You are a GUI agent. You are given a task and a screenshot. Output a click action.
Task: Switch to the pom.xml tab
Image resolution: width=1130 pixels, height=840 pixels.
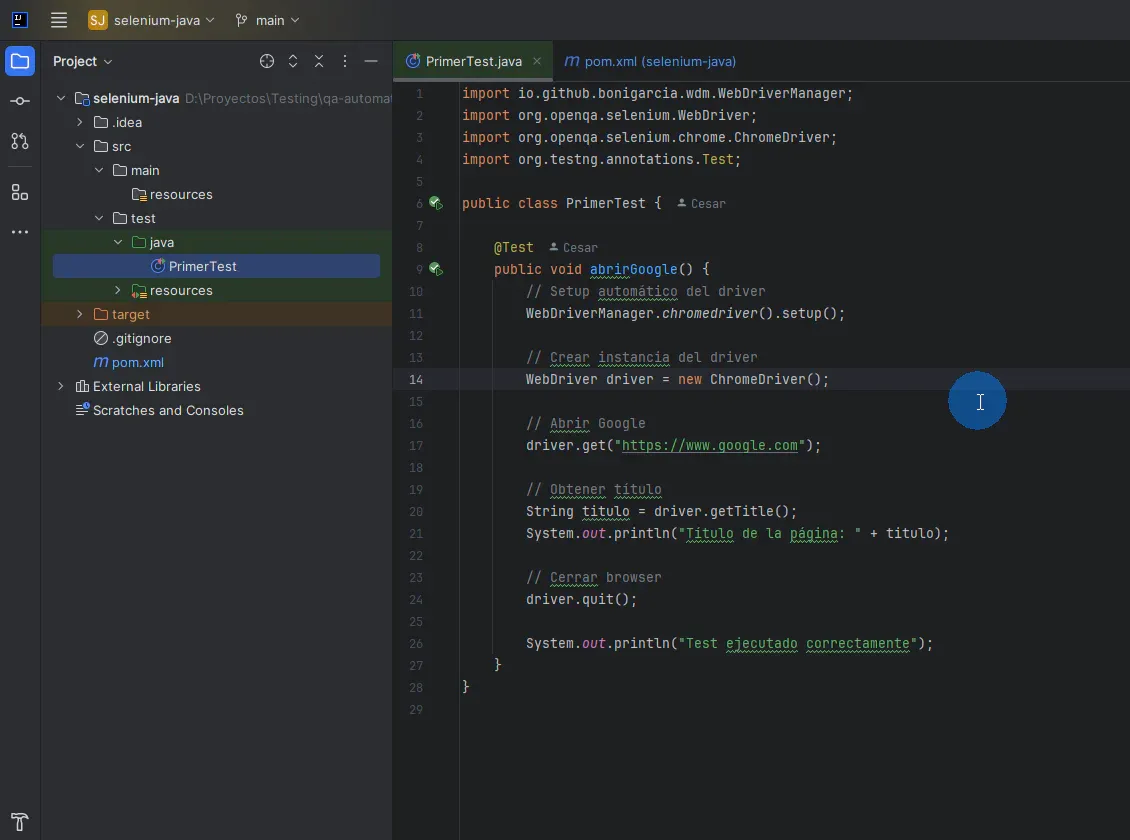649,61
